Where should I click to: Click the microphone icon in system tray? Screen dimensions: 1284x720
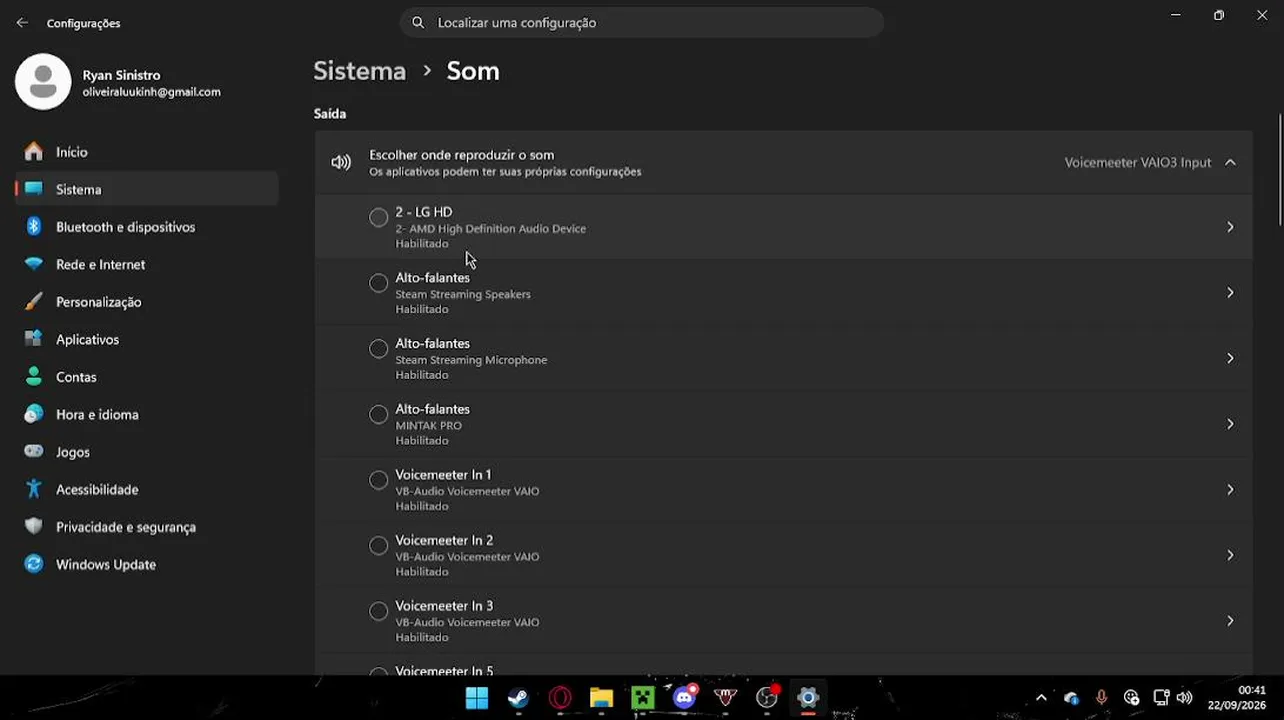[x=1101, y=698]
